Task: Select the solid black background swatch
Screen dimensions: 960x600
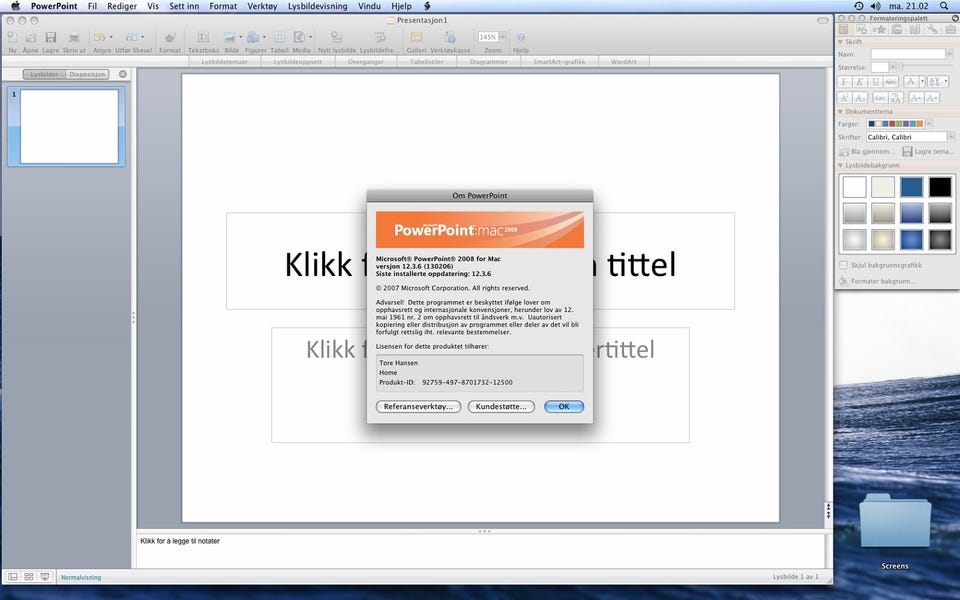Action: coord(941,187)
